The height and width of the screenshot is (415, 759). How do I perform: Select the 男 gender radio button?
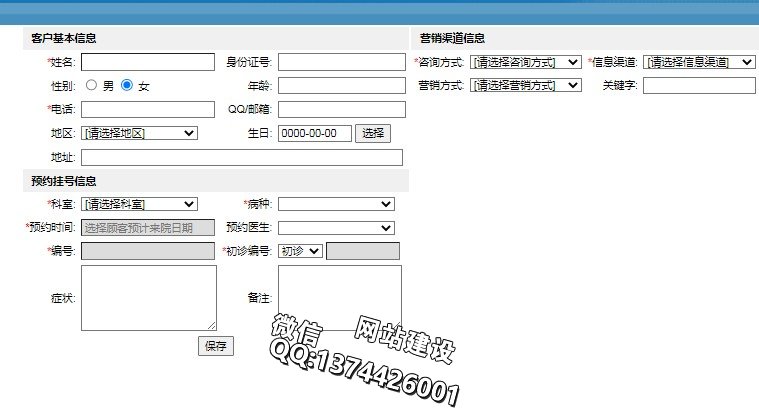tap(91, 85)
